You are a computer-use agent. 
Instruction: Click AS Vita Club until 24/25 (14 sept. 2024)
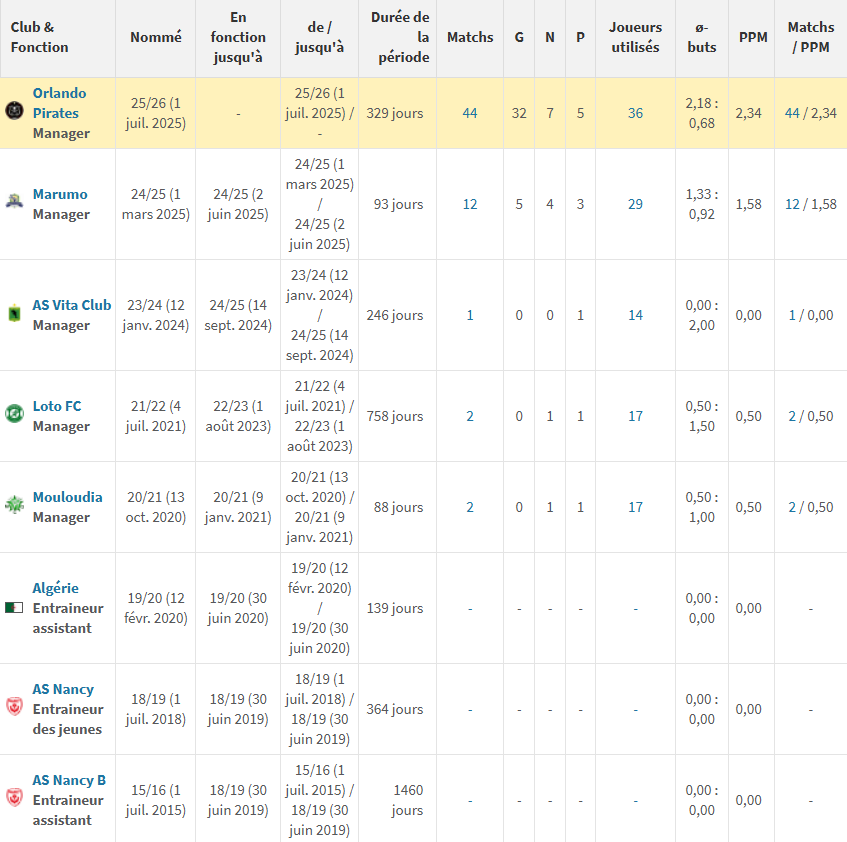[x=238, y=315]
